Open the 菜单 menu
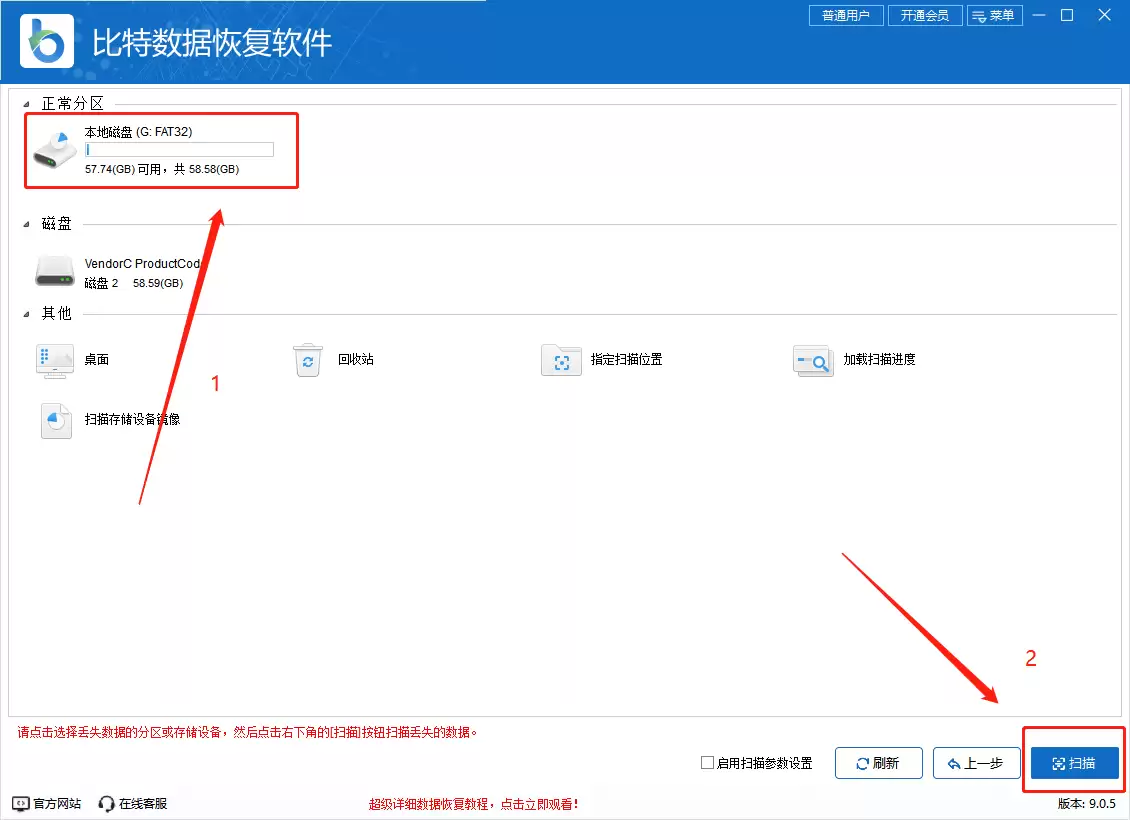This screenshot has width=1130, height=820. pos(995,15)
